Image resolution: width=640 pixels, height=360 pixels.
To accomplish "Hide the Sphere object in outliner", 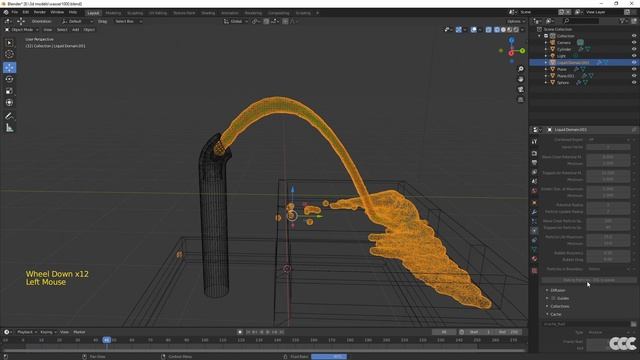I will pyautogui.click(x=634, y=82).
